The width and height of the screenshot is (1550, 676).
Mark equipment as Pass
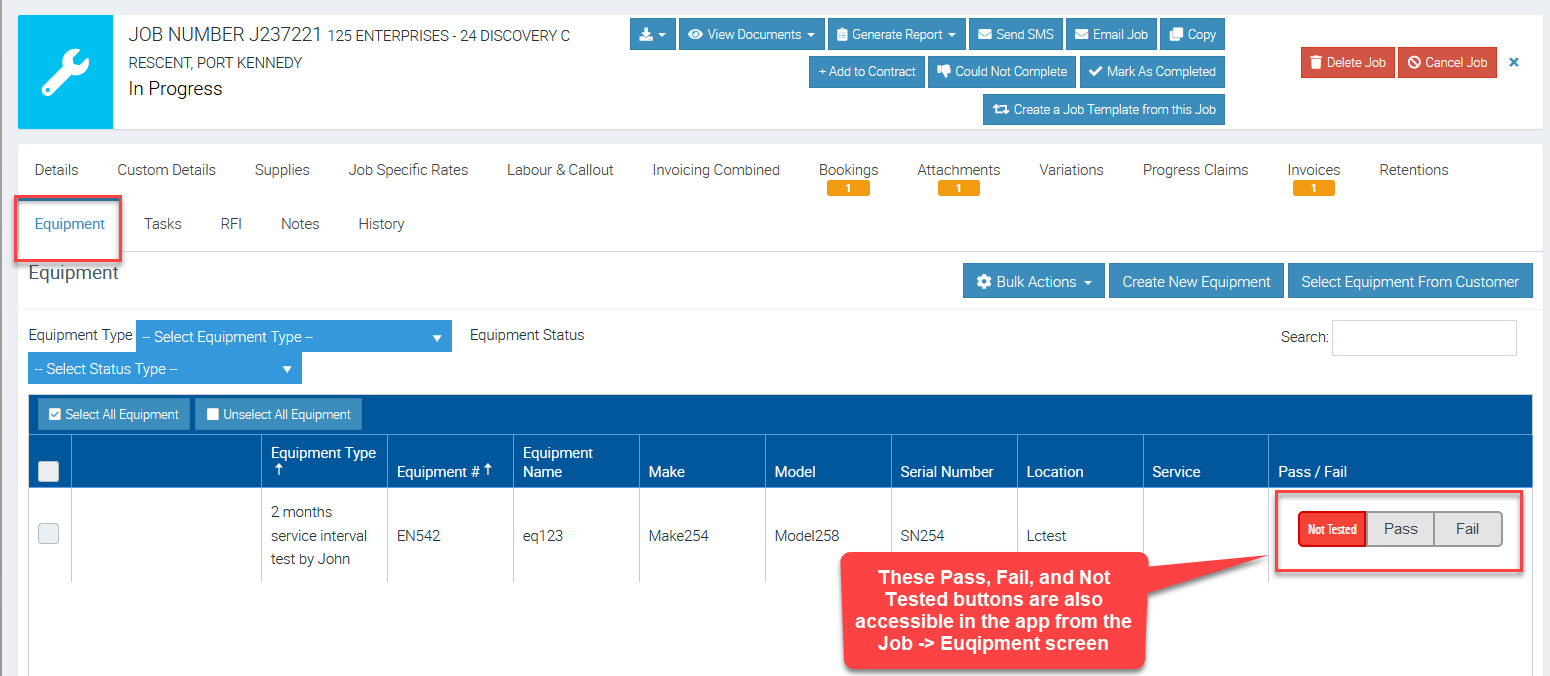(x=1400, y=529)
